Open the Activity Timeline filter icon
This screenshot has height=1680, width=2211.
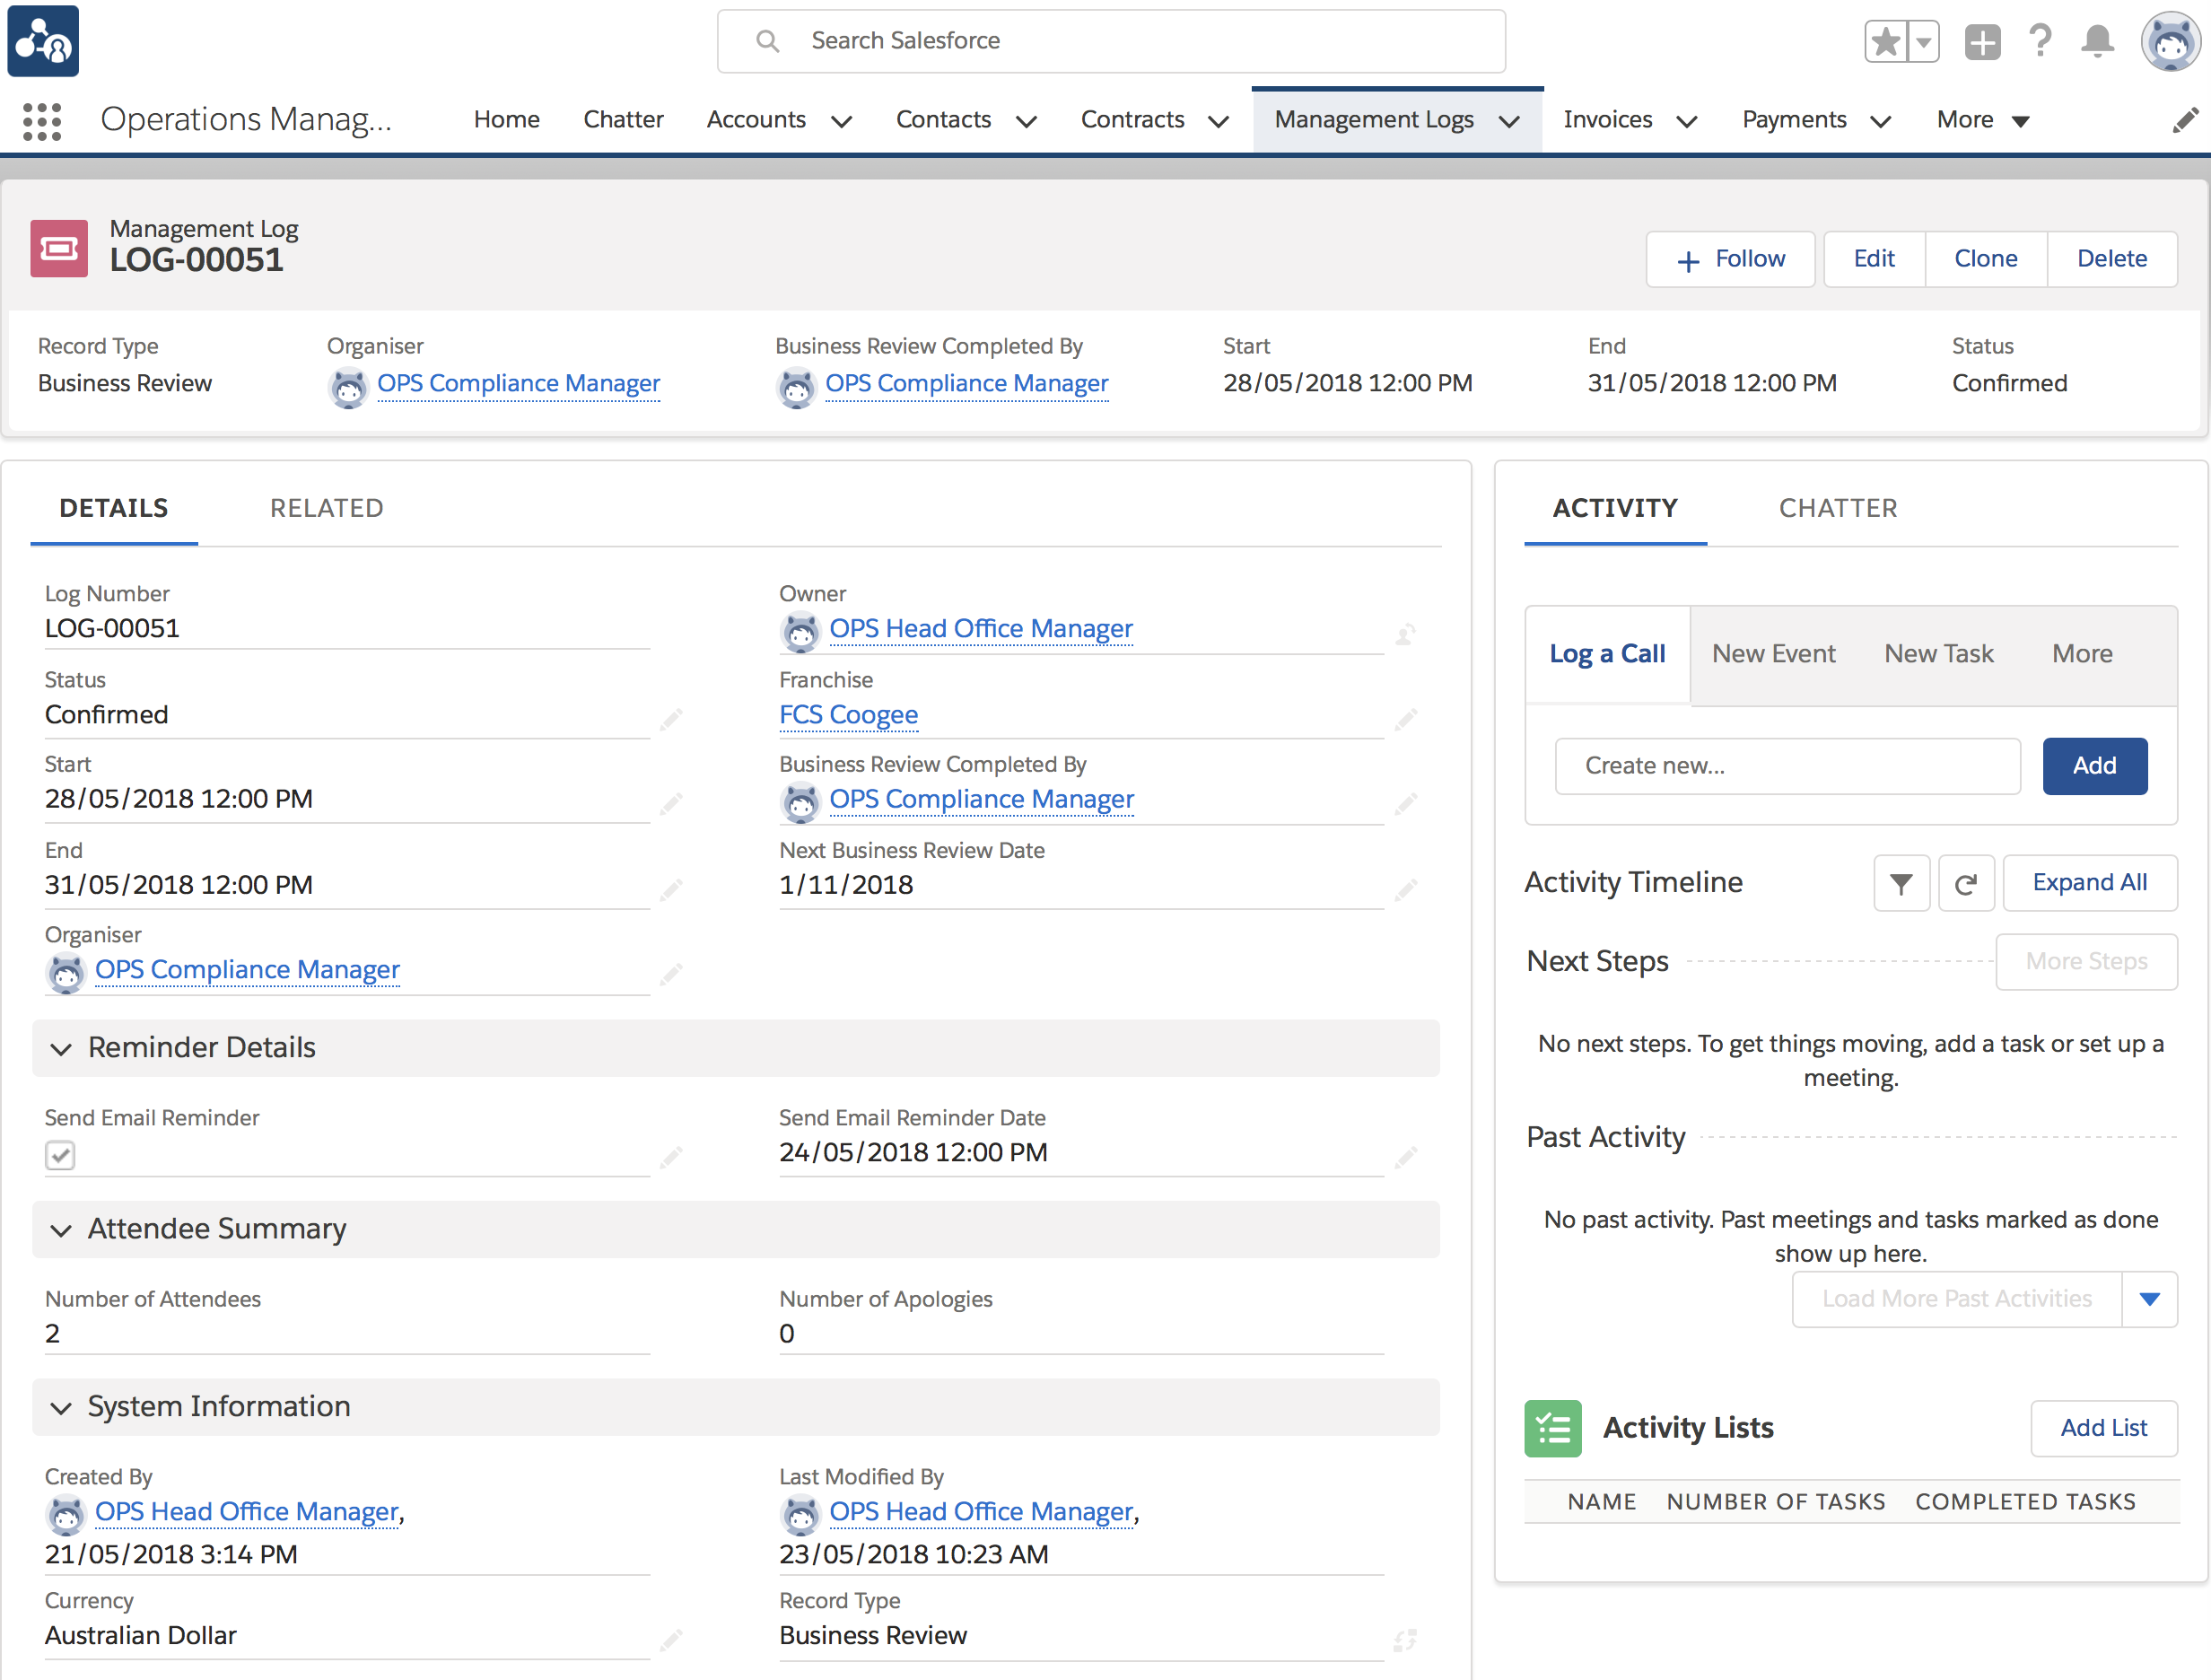pos(1901,883)
